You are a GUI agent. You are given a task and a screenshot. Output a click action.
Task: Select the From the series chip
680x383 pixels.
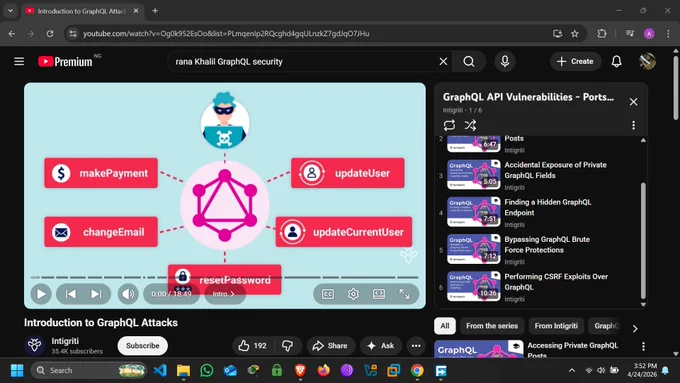click(x=492, y=326)
